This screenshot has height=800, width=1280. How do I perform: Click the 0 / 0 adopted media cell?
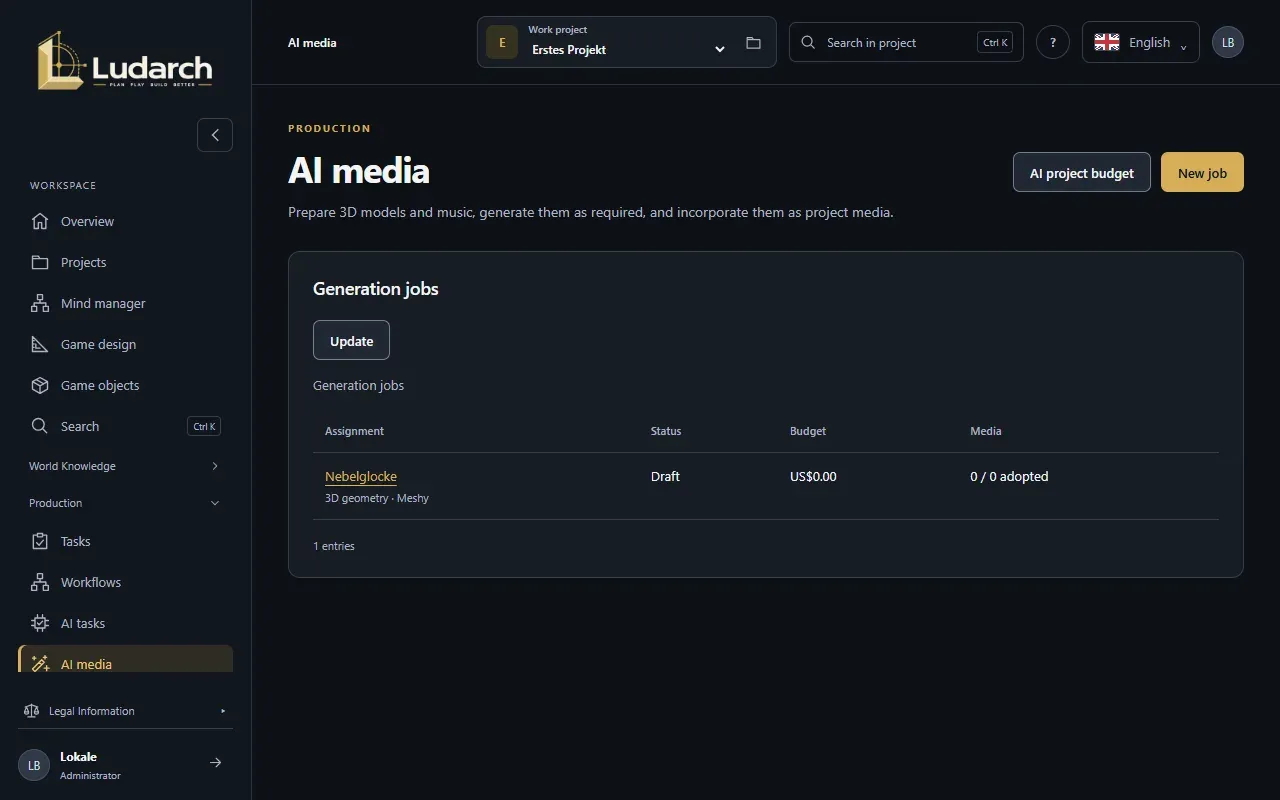(1009, 476)
